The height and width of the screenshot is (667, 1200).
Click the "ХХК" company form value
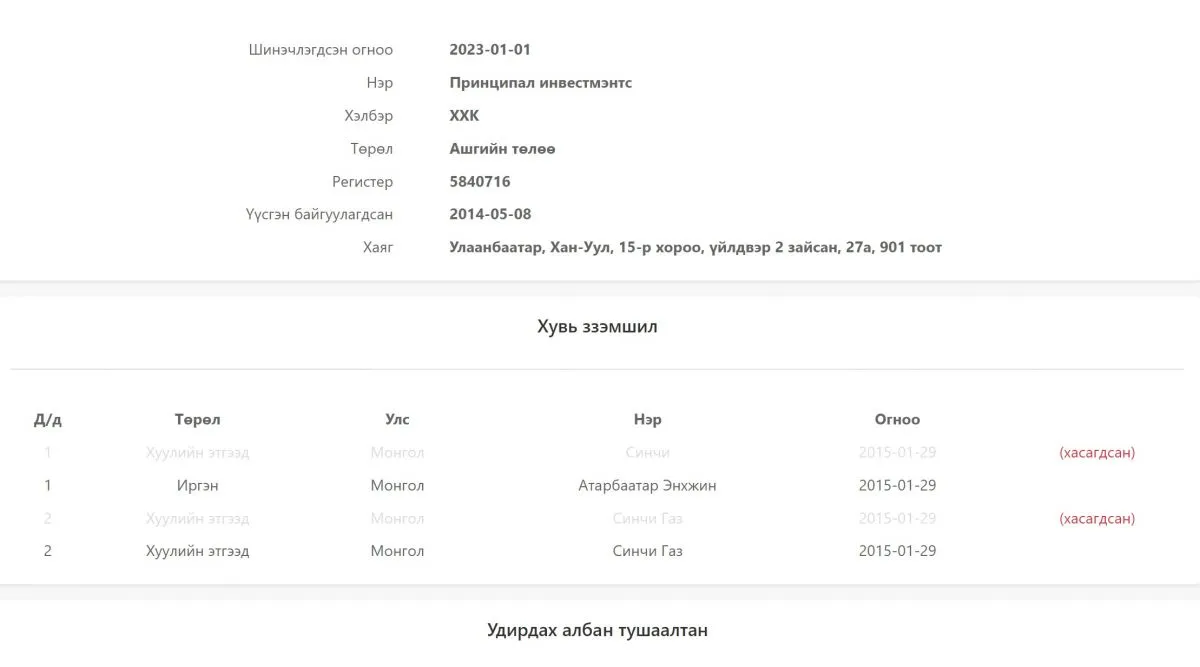[x=465, y=116]
